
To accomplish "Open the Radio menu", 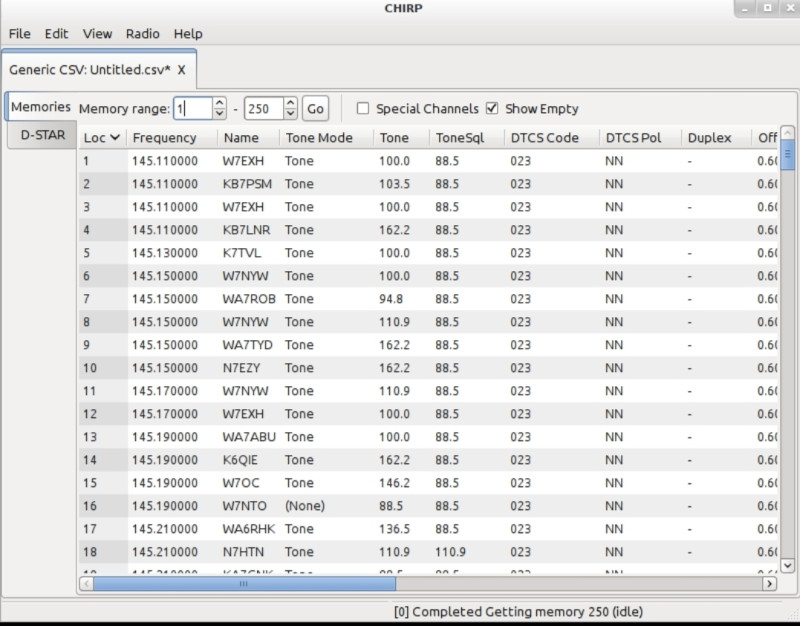I will [142, 33].
